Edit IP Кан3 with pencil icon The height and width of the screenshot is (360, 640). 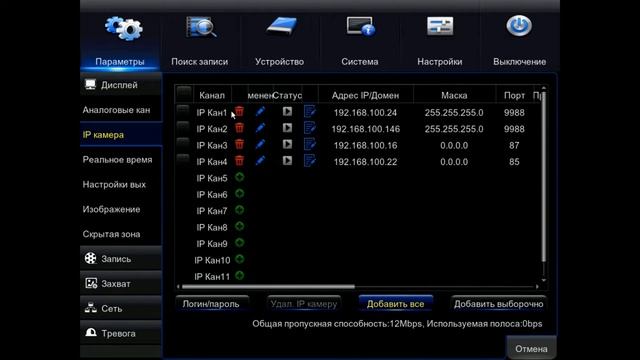(260, 144)
